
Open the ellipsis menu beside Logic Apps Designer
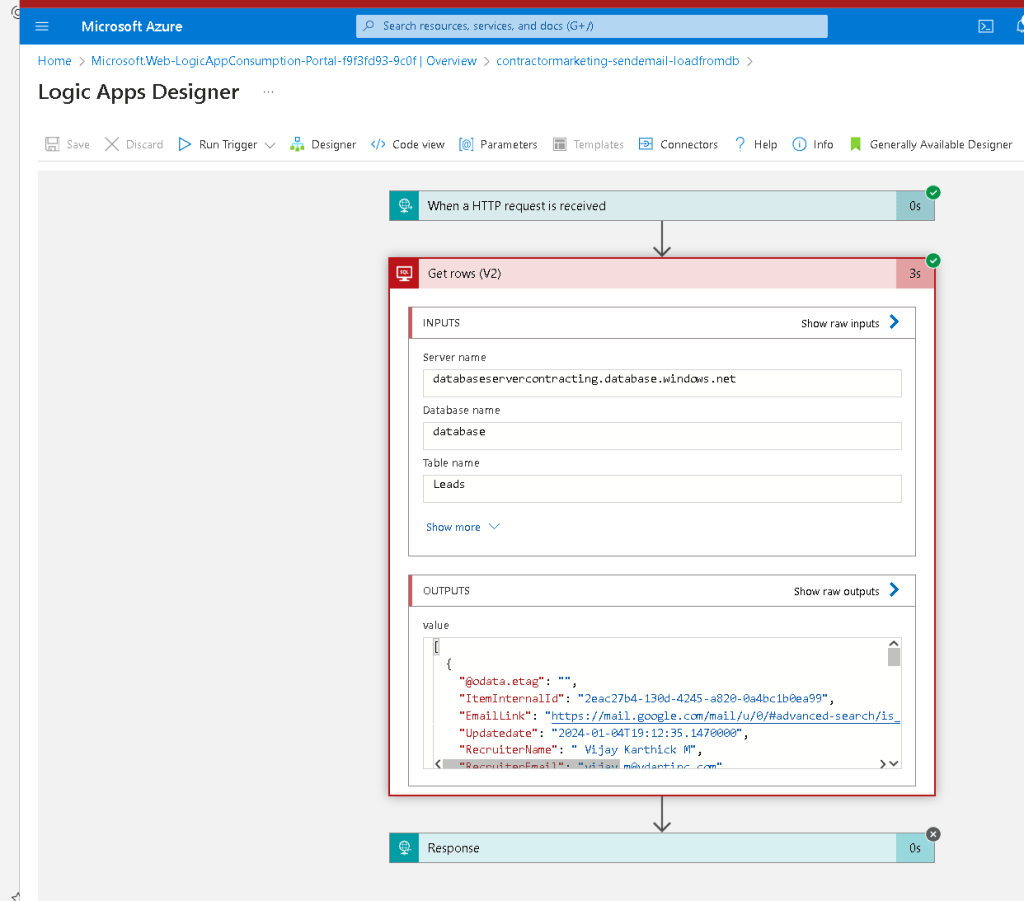268,92
